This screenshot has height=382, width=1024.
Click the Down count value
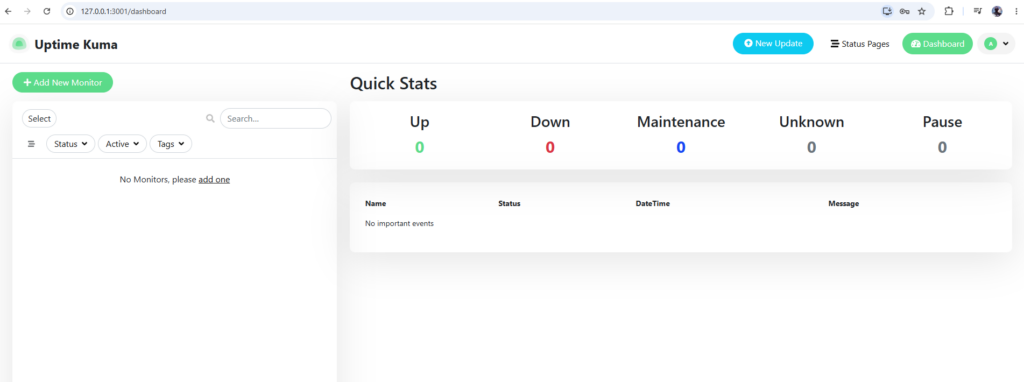[x=550, y=148]
